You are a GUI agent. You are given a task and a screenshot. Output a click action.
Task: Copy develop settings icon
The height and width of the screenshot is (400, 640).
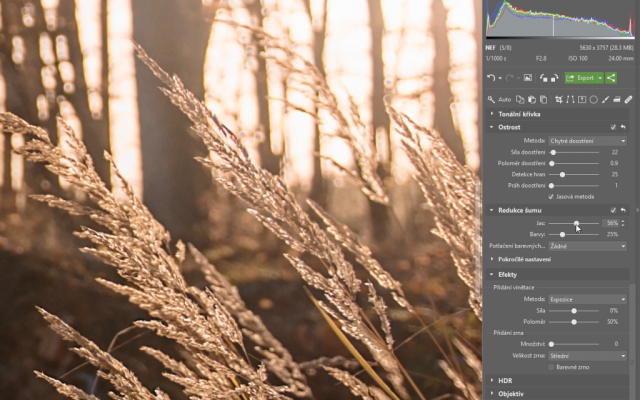pyautogui.click(x=520, y=99)
